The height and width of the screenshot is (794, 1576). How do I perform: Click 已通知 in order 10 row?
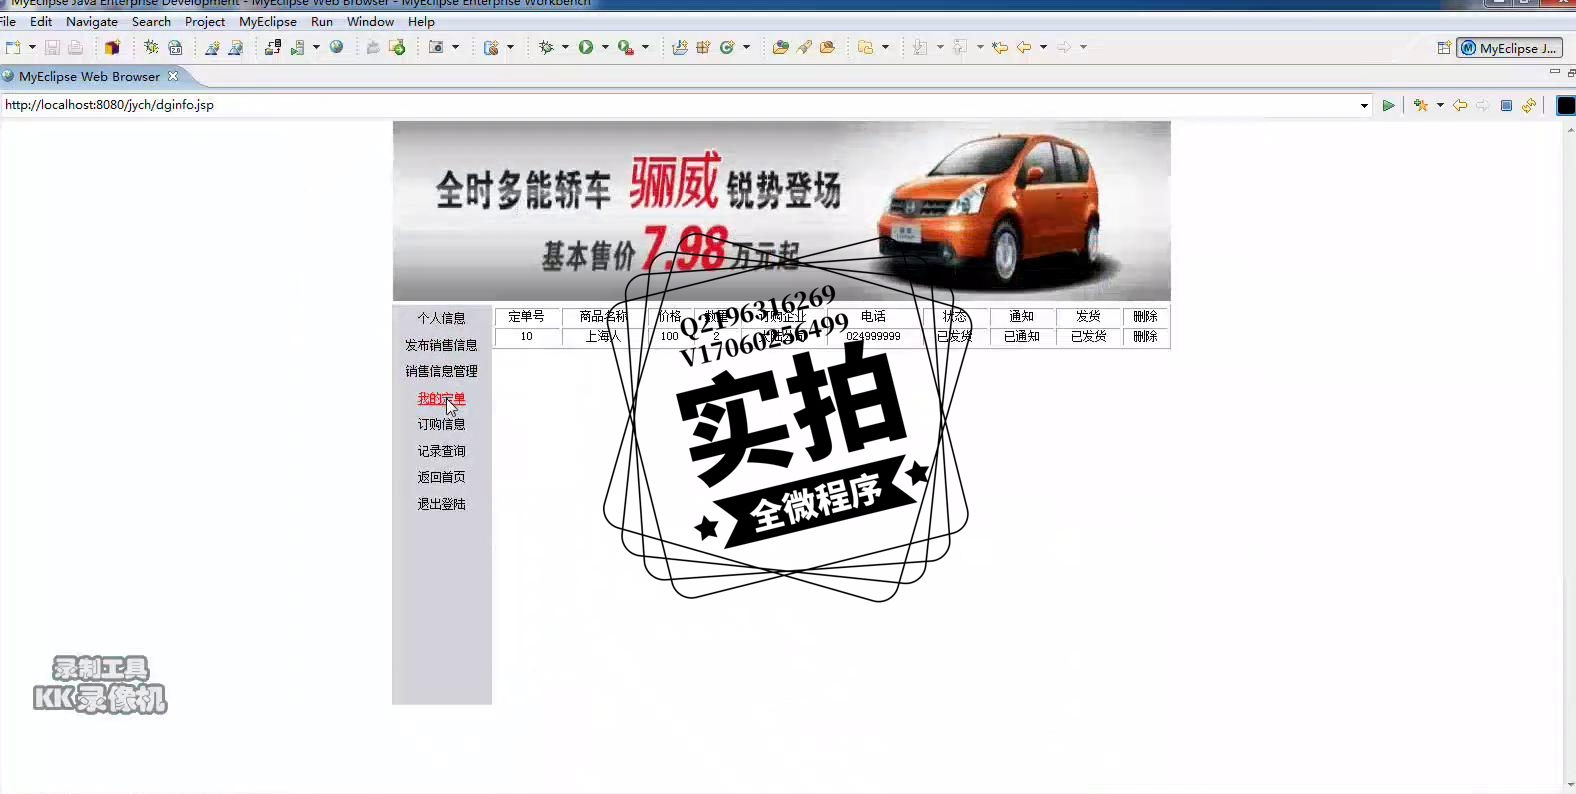(x=1022, y=337)
